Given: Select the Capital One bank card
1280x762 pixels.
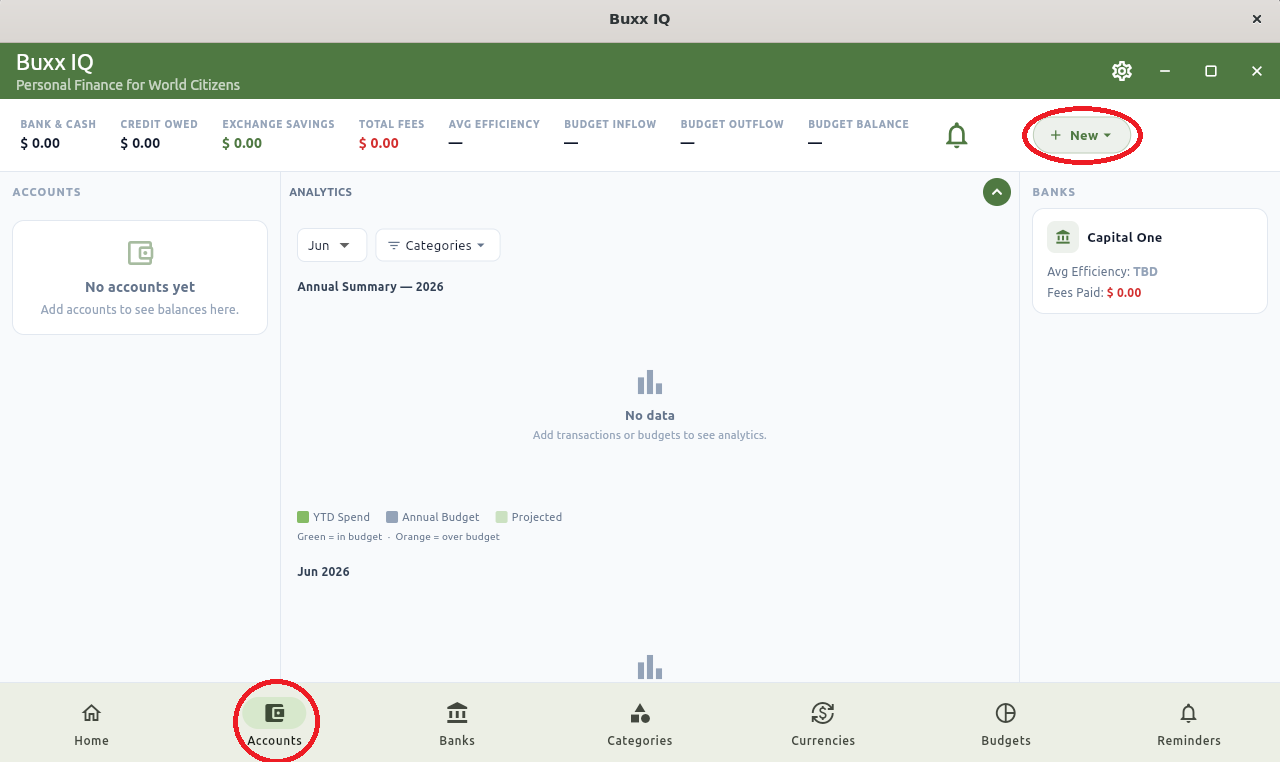Looking at the screenshot, I should [x=1150, y=261].
